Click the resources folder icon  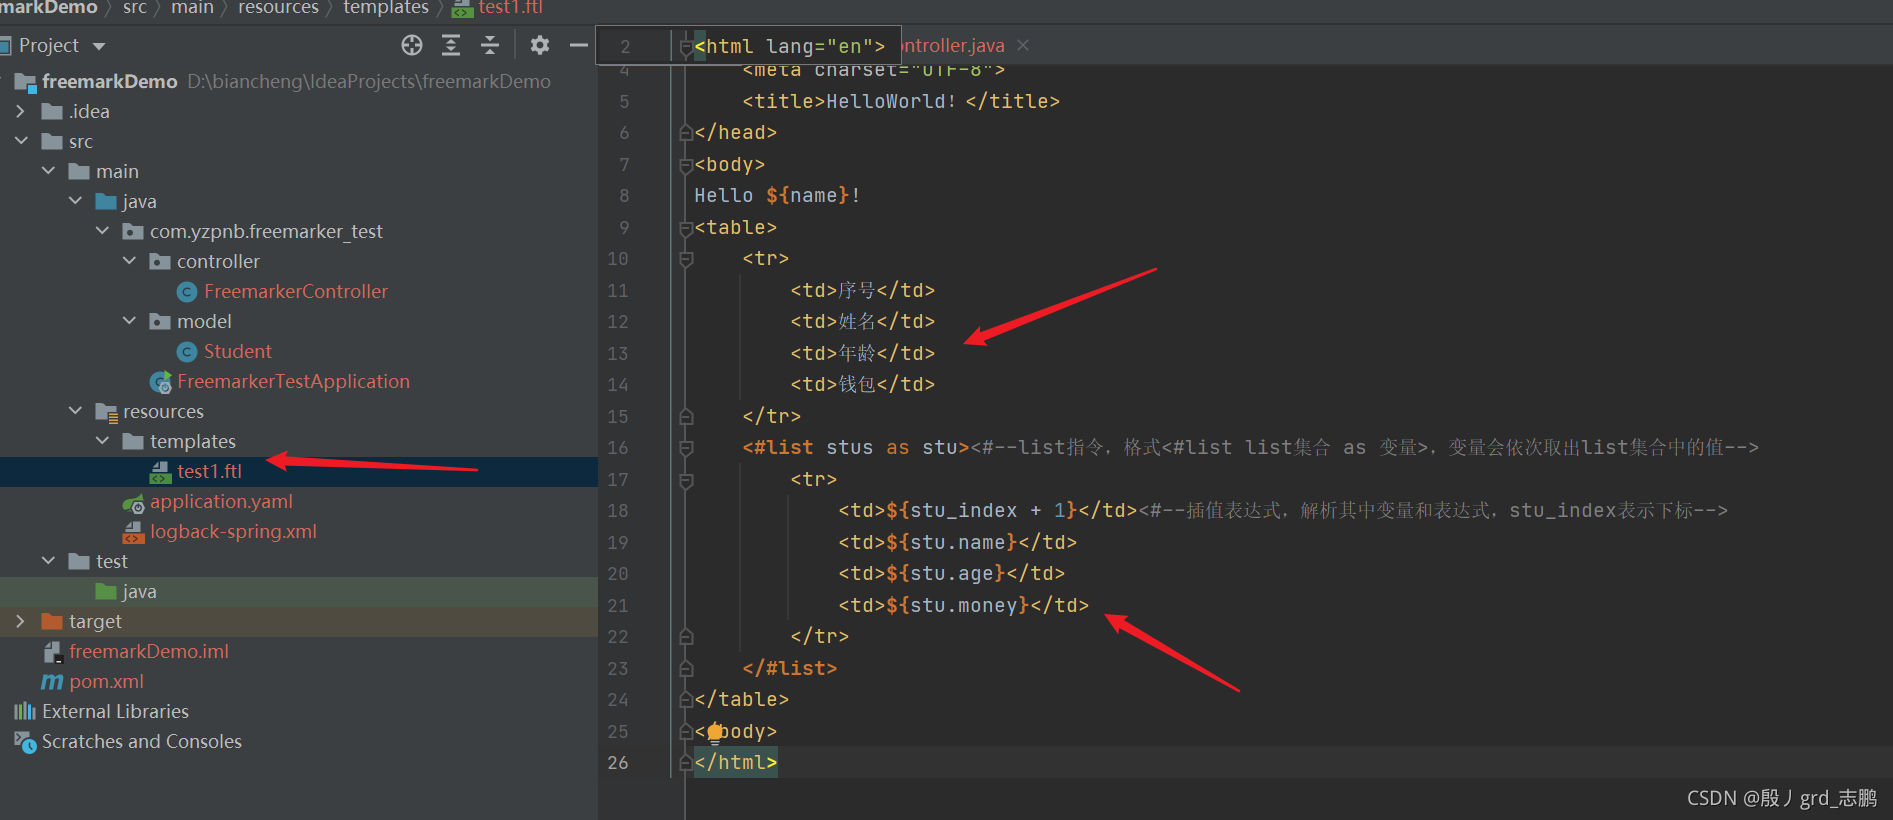pos(106,411)
